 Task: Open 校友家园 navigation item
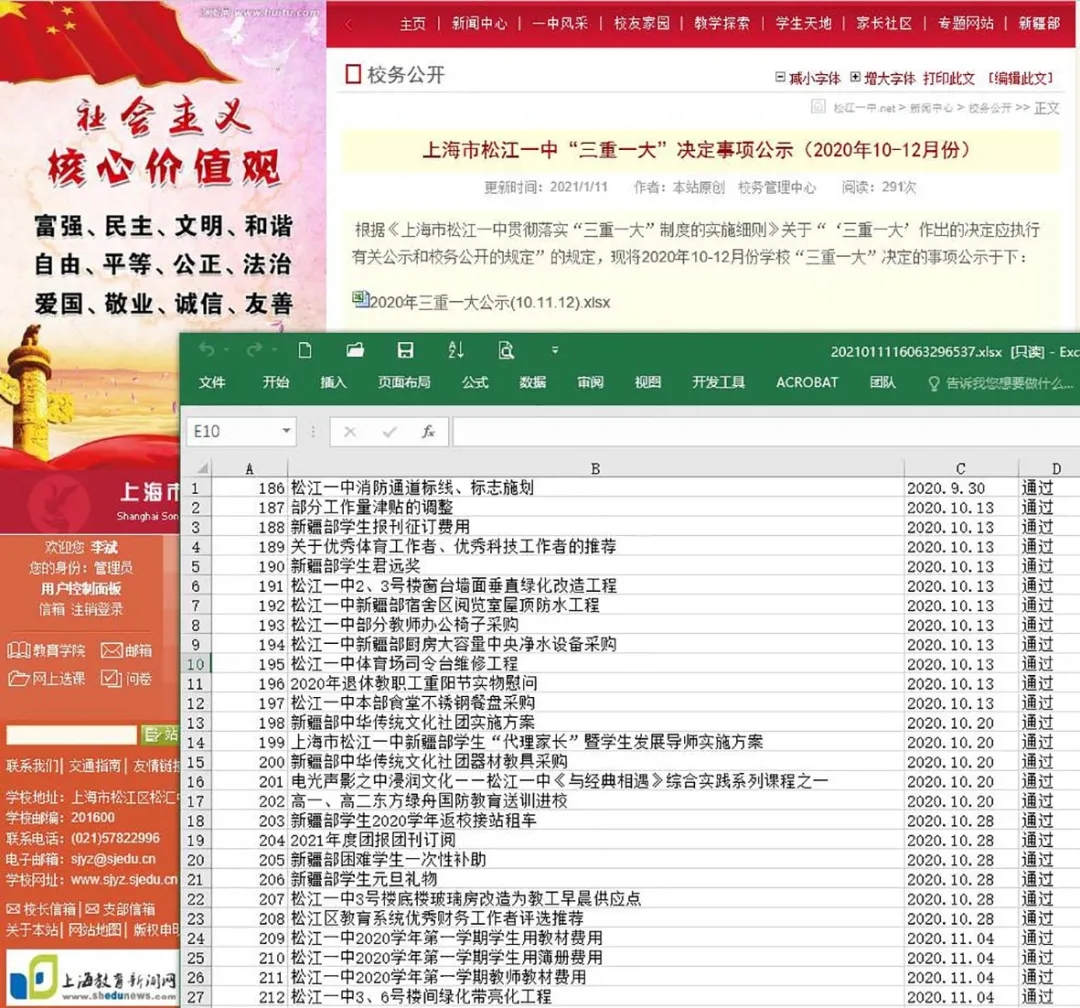(641, 23)
